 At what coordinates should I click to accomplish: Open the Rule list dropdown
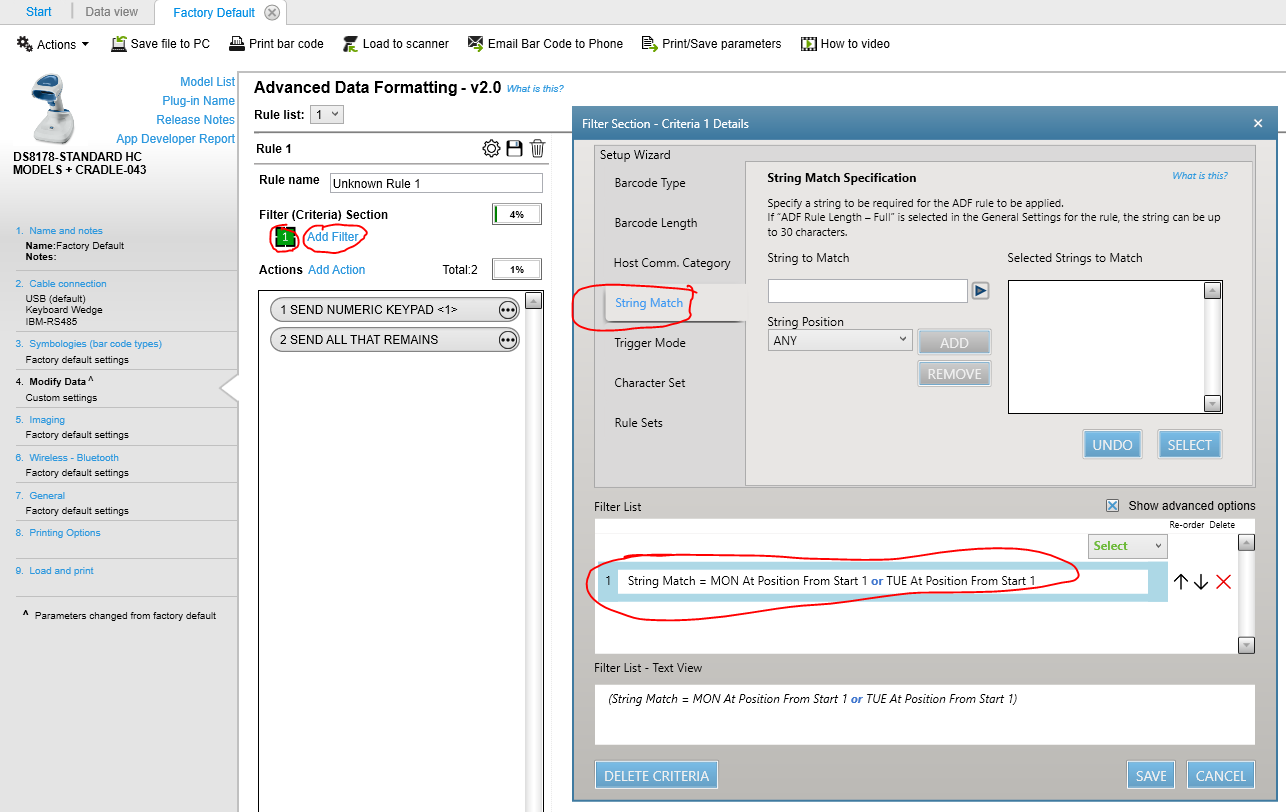(x=327, y=115)
